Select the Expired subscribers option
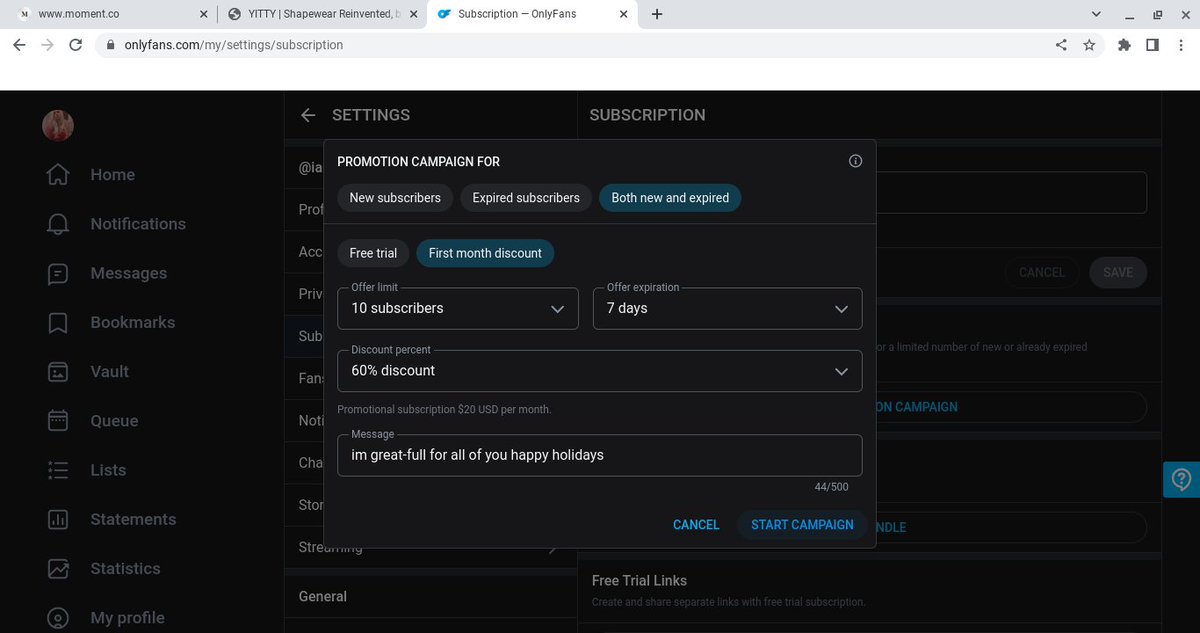 coord(526,198)
